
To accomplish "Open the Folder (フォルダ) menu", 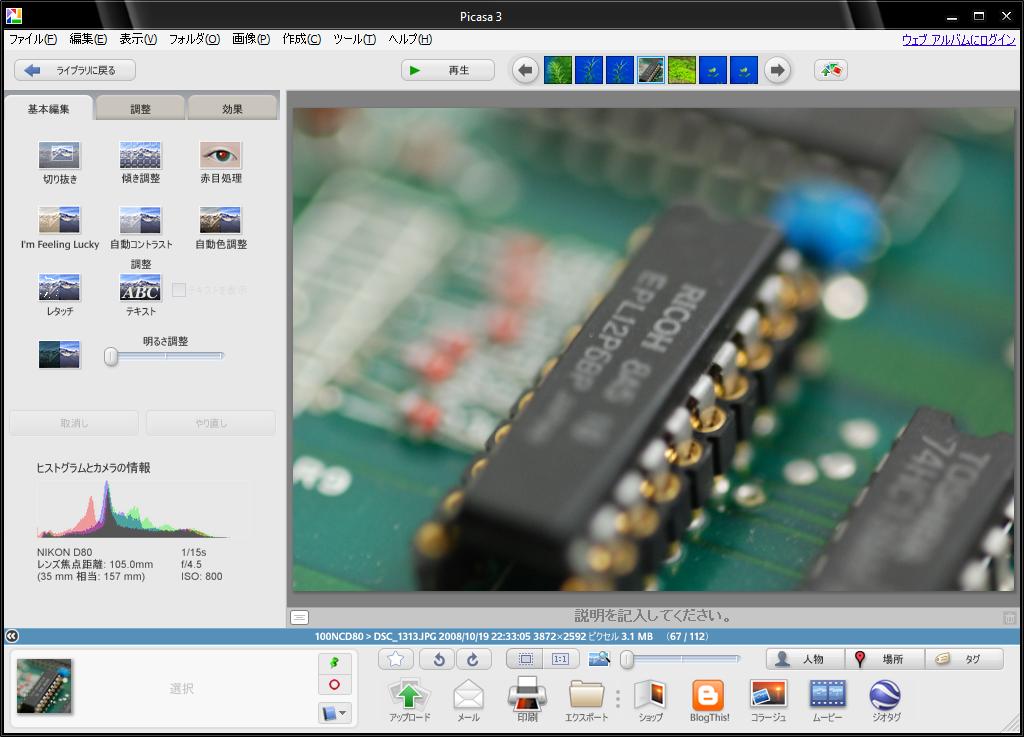I will [x=194, y=39].
